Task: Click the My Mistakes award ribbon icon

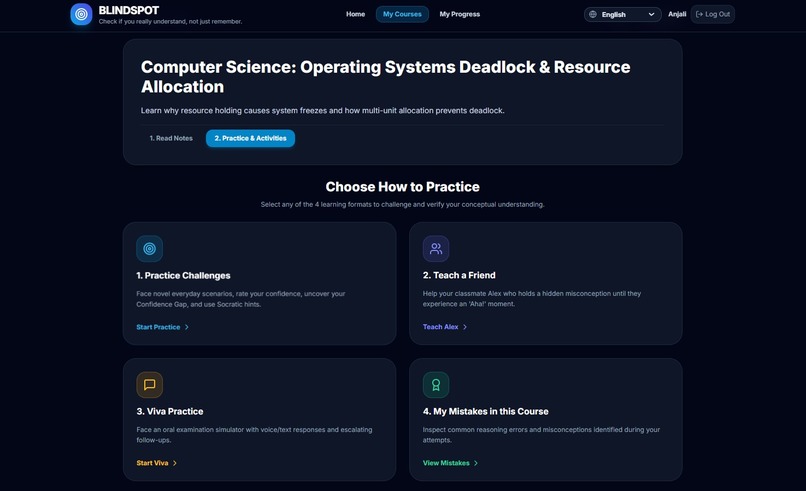Action: click(x=436, y=385)
